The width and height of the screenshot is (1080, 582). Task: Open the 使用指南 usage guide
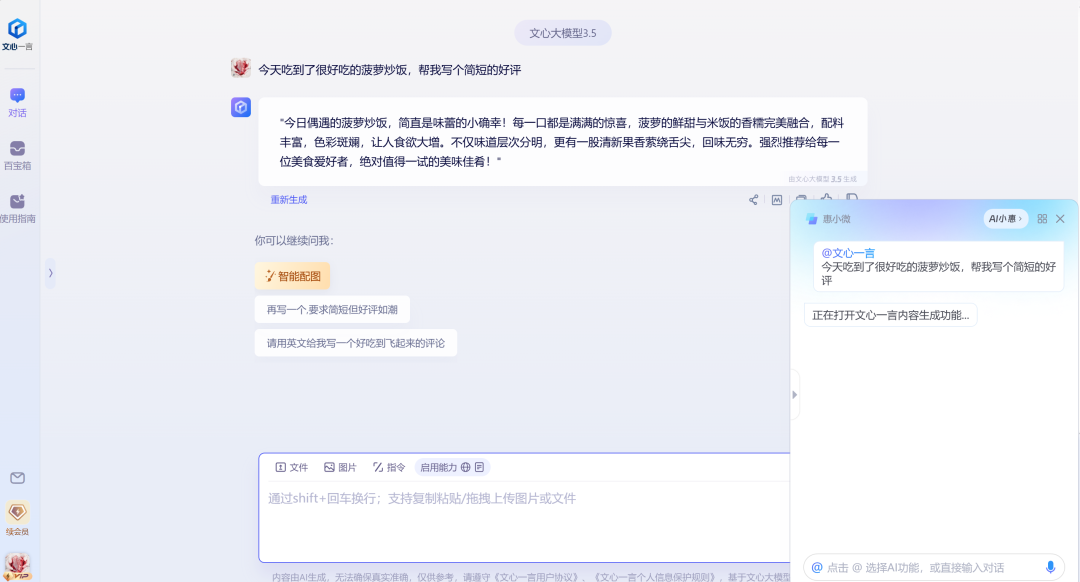(x=17, y=209)
